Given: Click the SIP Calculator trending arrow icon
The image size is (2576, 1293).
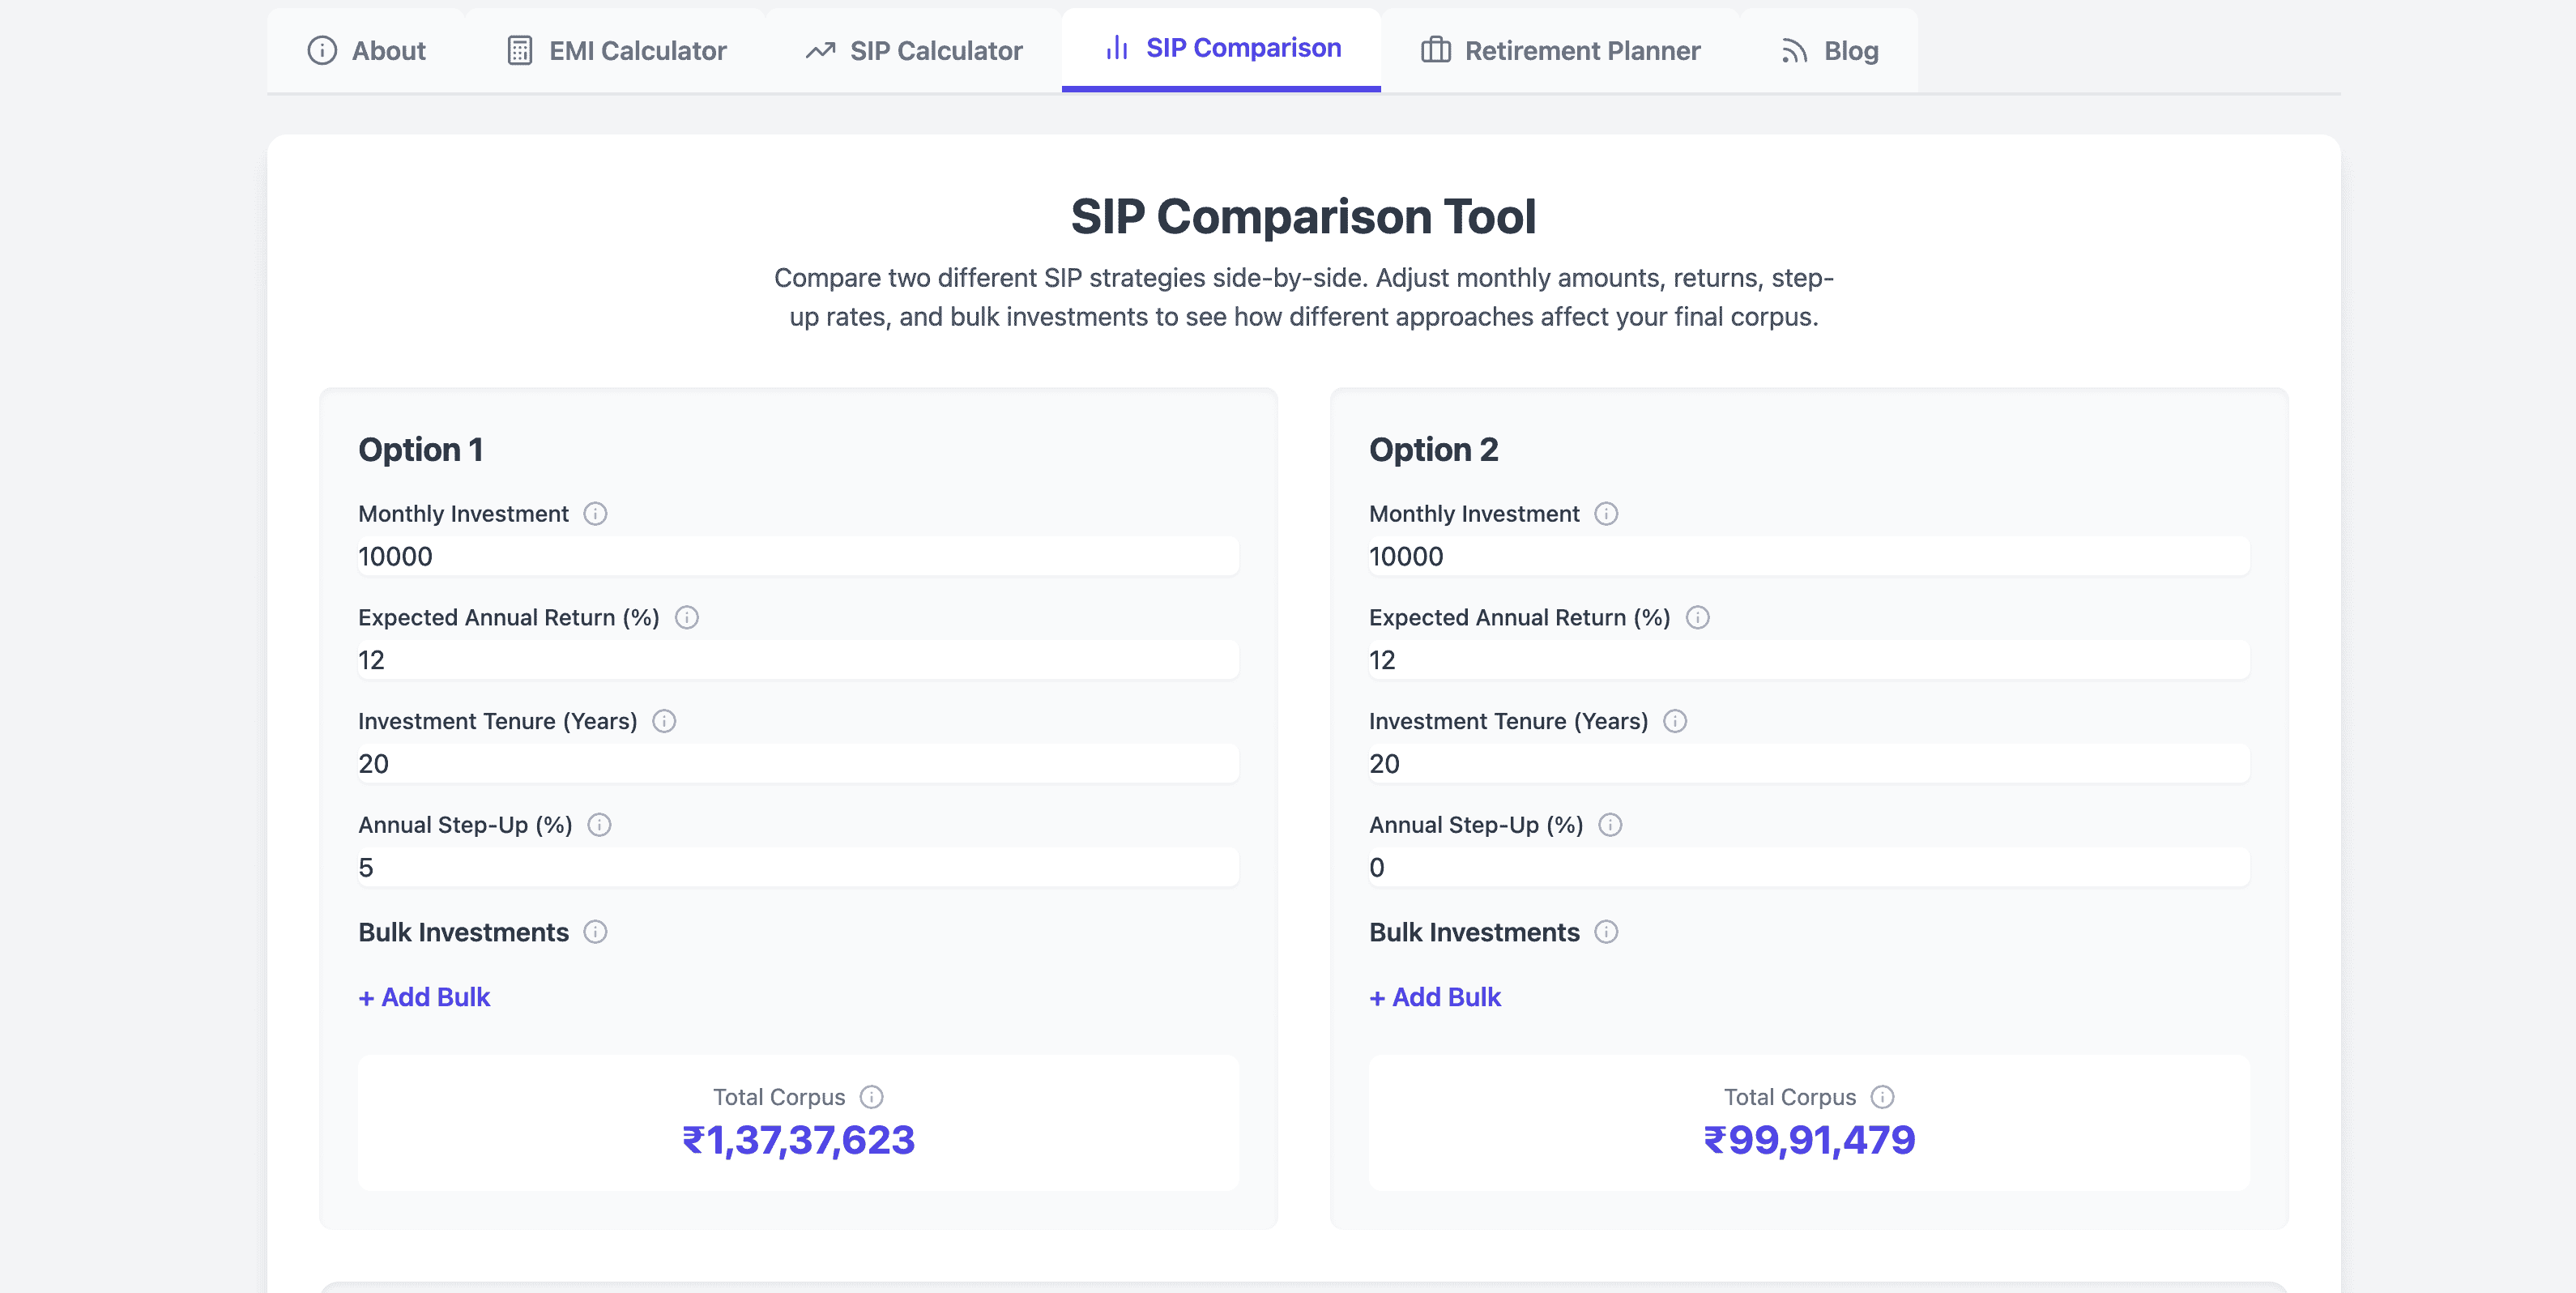Looking at the screenshot, I should click(820, 50).
